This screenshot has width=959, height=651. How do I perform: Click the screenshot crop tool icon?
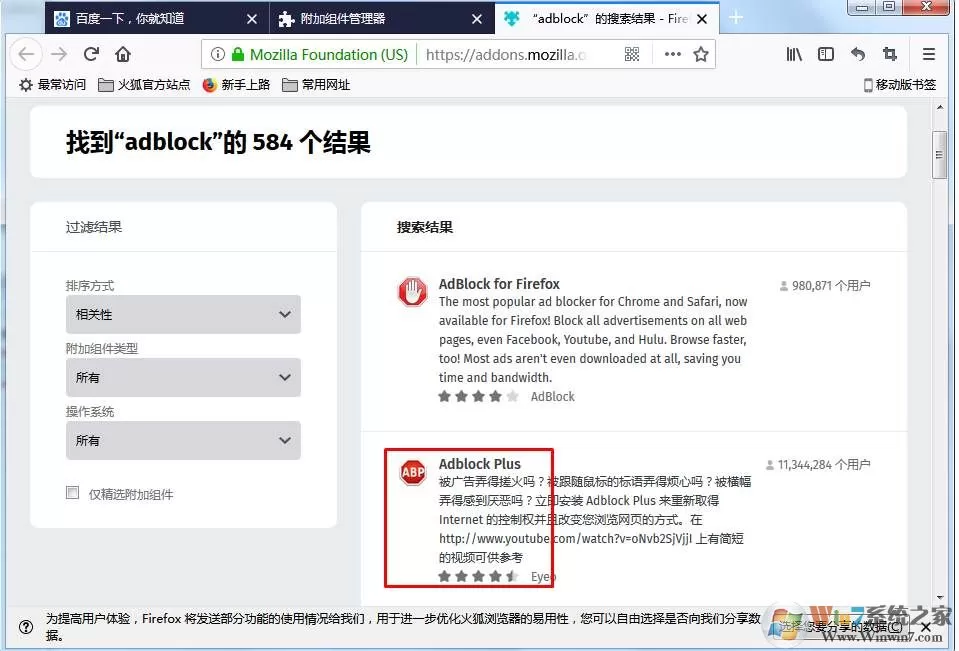pyautogui.click(x=890, y=54)
